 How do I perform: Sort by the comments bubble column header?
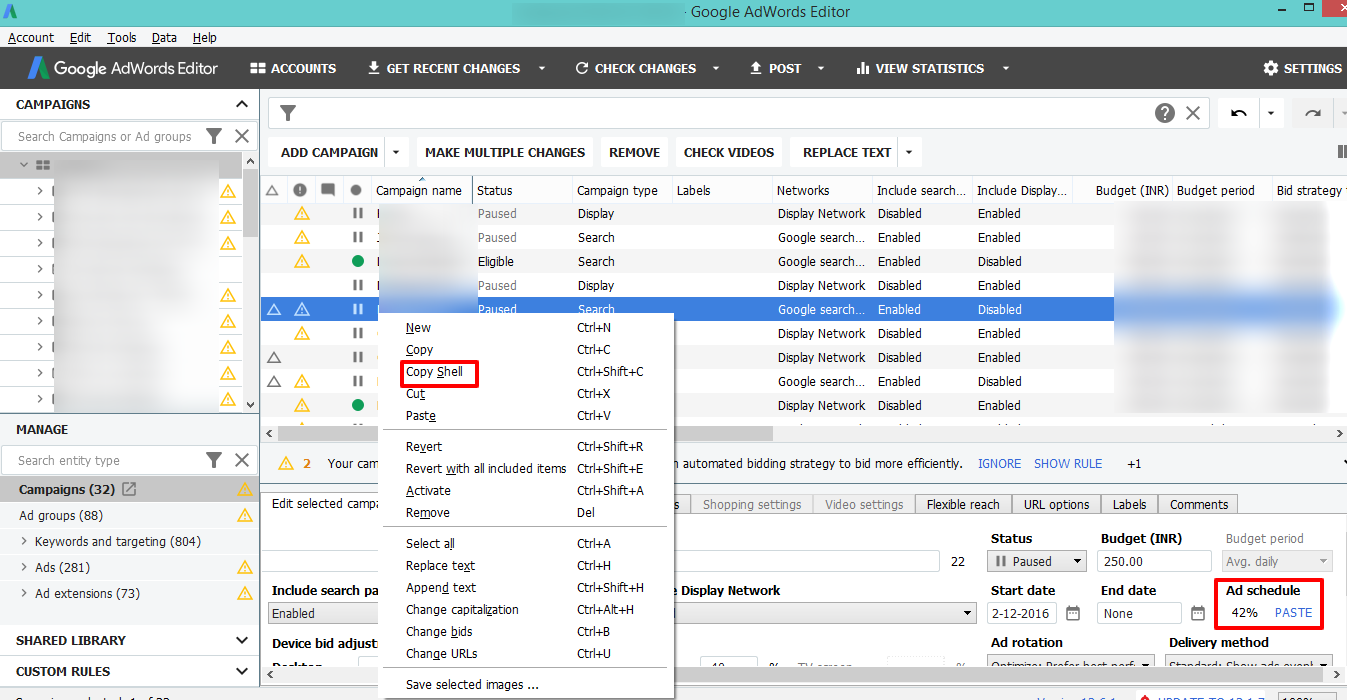(x=328, y=190)
